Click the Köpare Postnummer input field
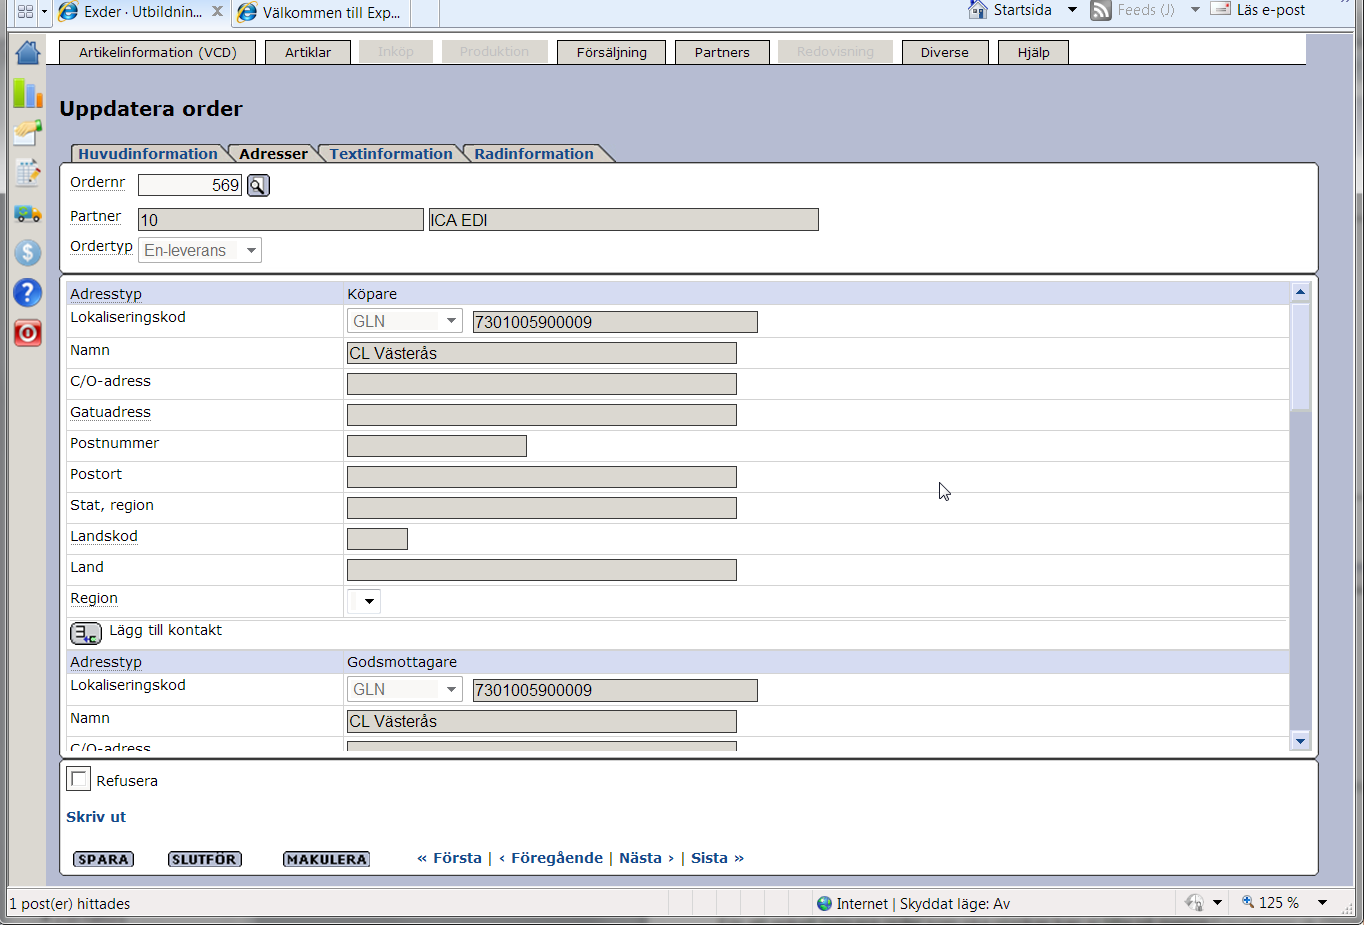 [x=437, y=446]
